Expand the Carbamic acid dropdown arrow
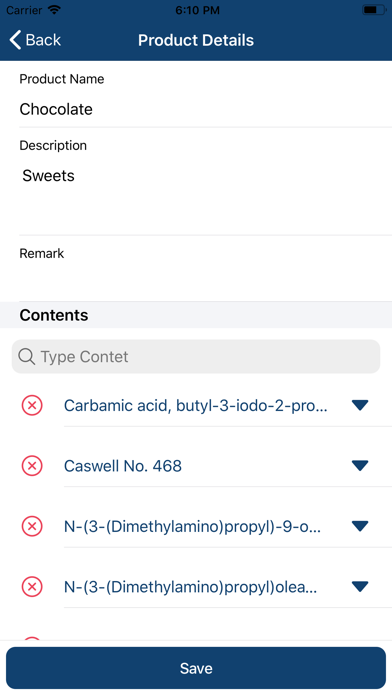 (360, 405)
